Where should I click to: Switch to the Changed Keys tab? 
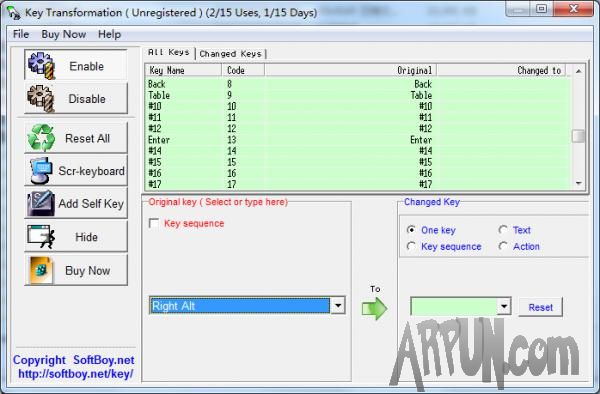pos(230,54)
